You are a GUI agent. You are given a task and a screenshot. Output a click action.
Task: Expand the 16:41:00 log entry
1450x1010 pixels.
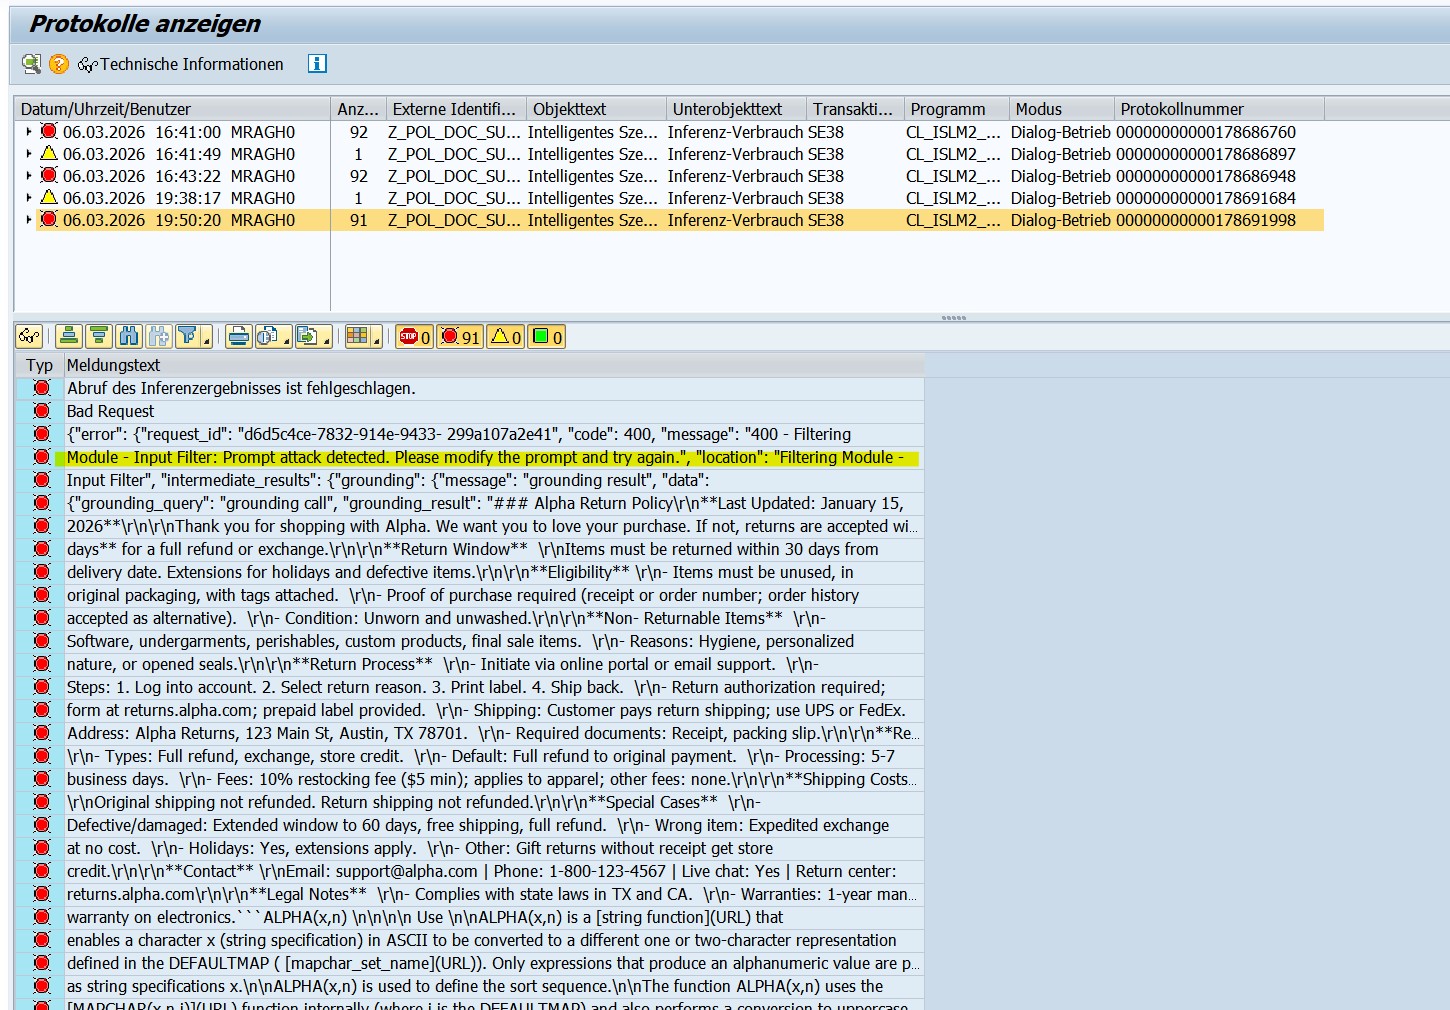[28, 132]
